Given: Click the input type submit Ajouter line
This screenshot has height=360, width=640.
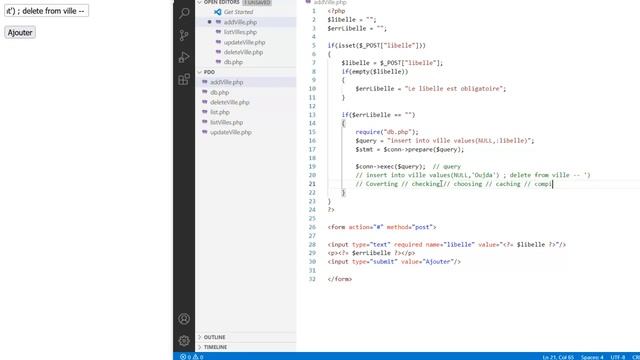Looking at the screenshot, I should 394,262.
